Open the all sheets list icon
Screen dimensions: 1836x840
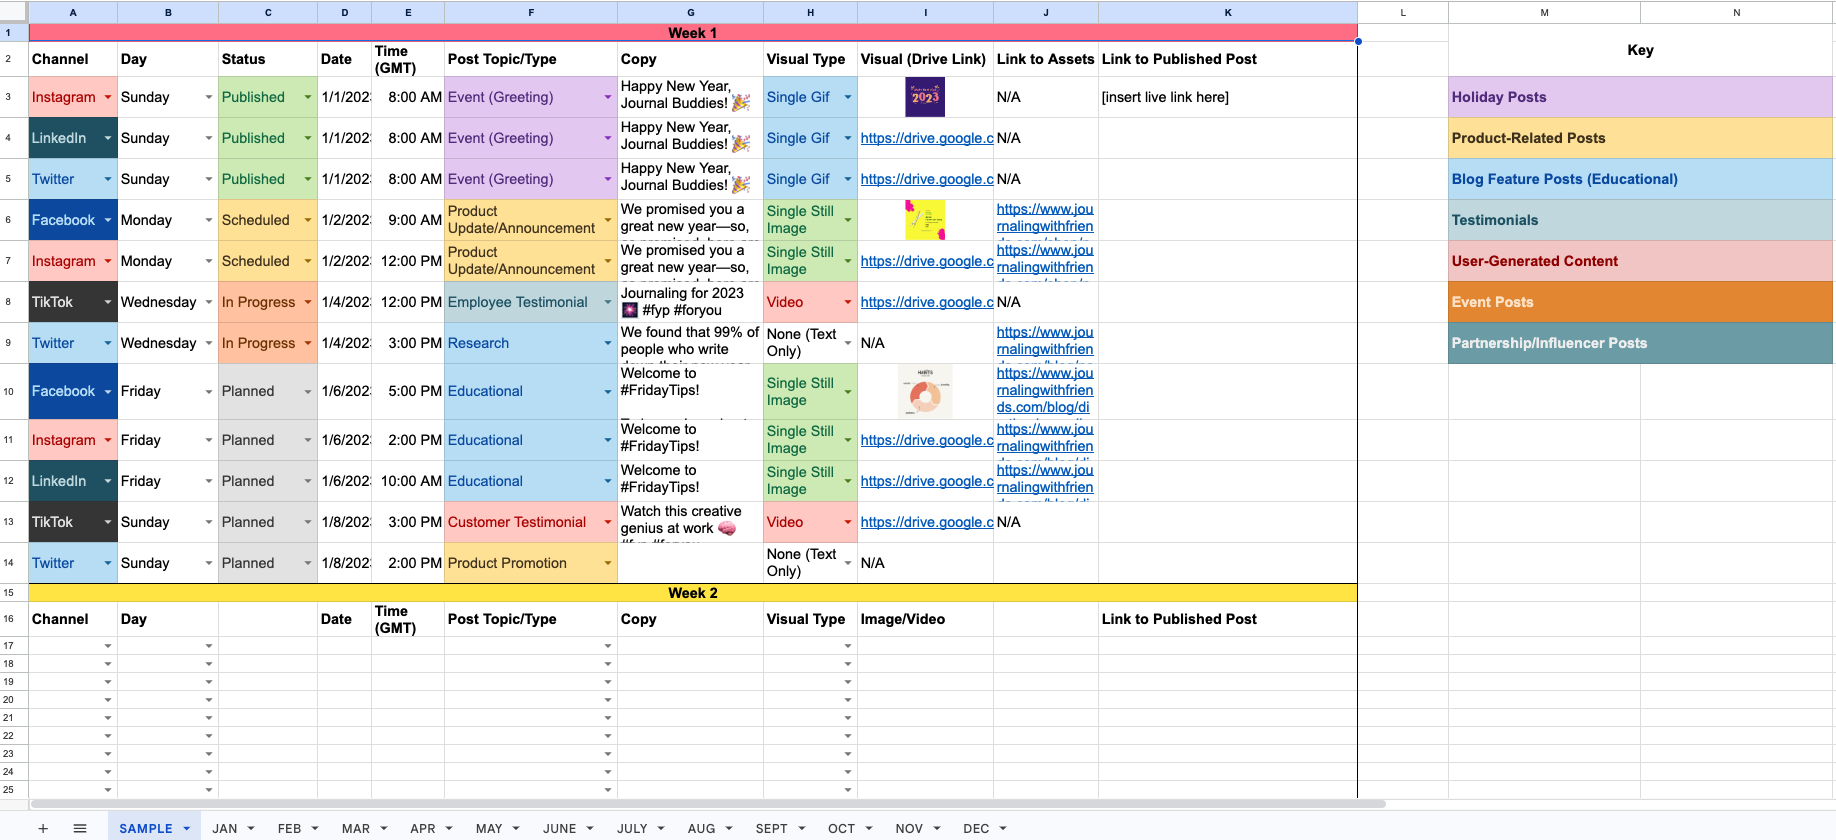80,828
